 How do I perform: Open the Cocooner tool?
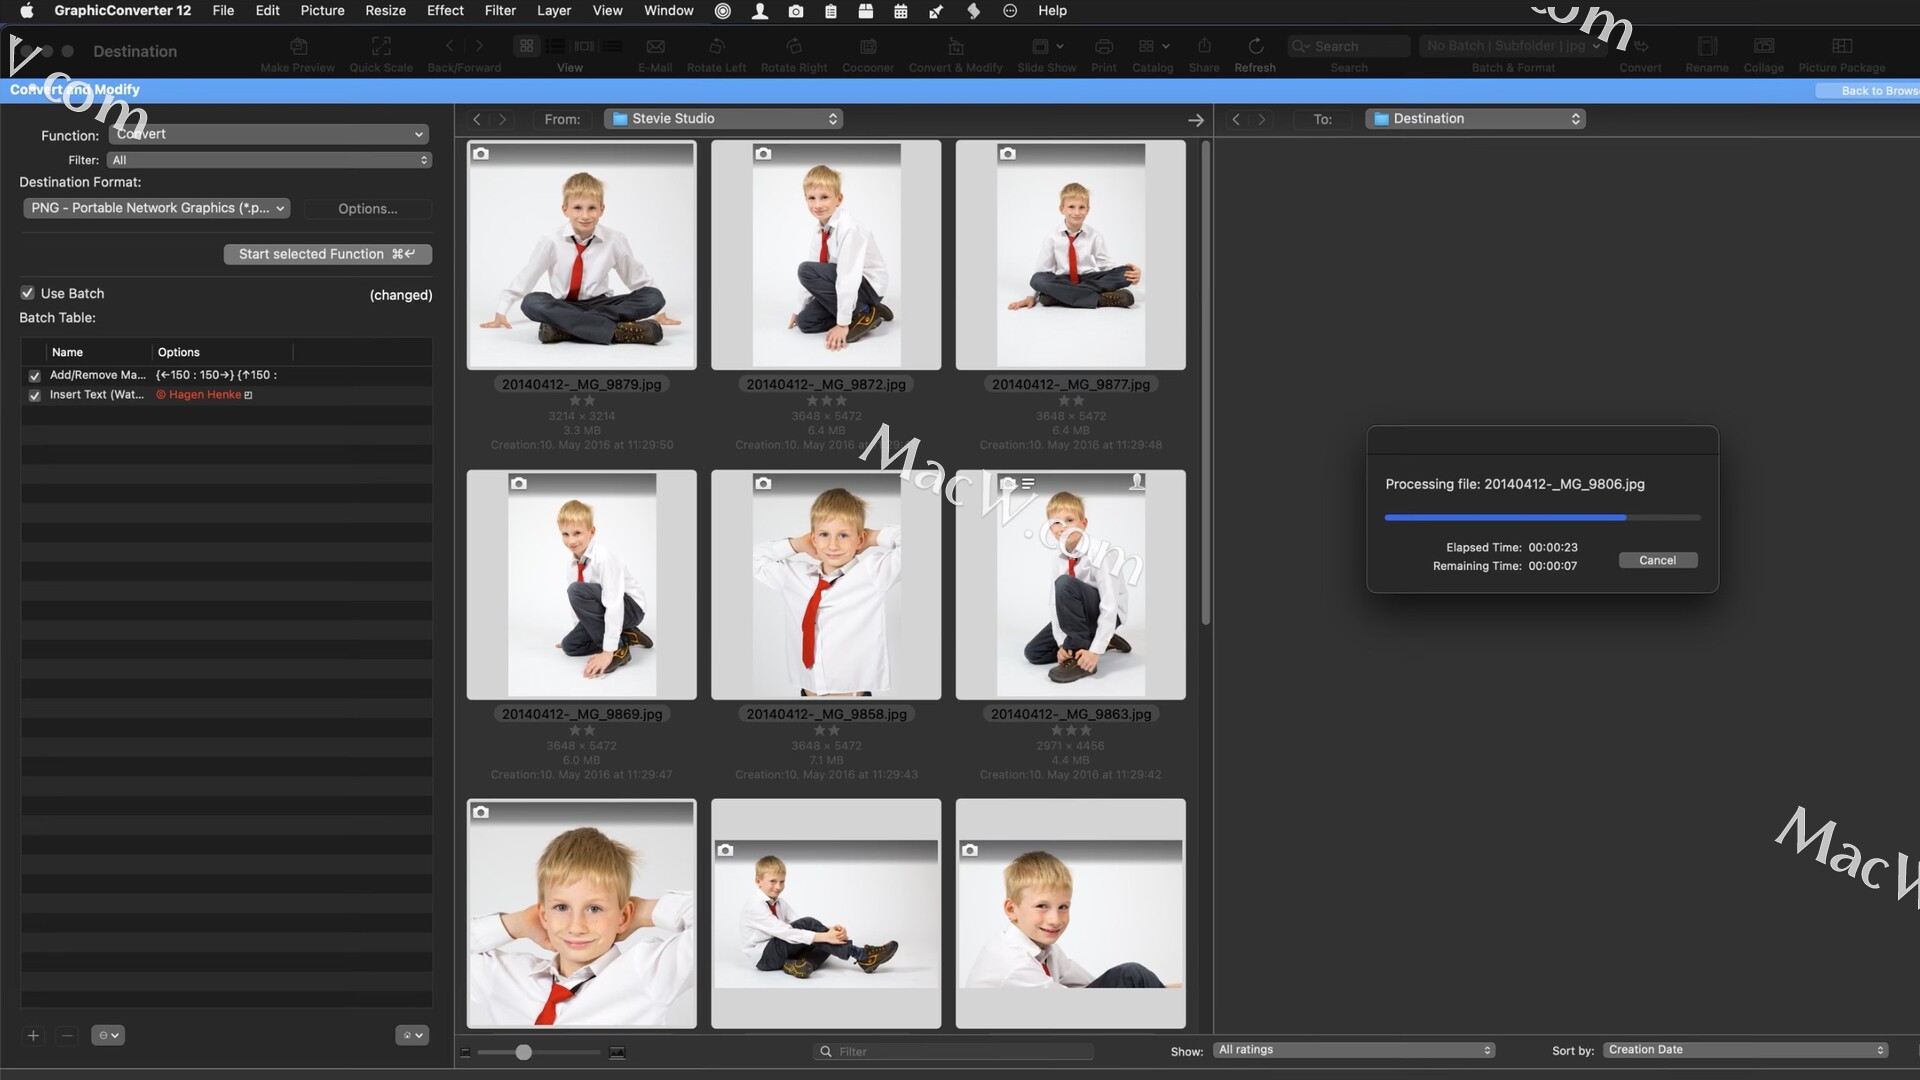(x=868, y=46)
